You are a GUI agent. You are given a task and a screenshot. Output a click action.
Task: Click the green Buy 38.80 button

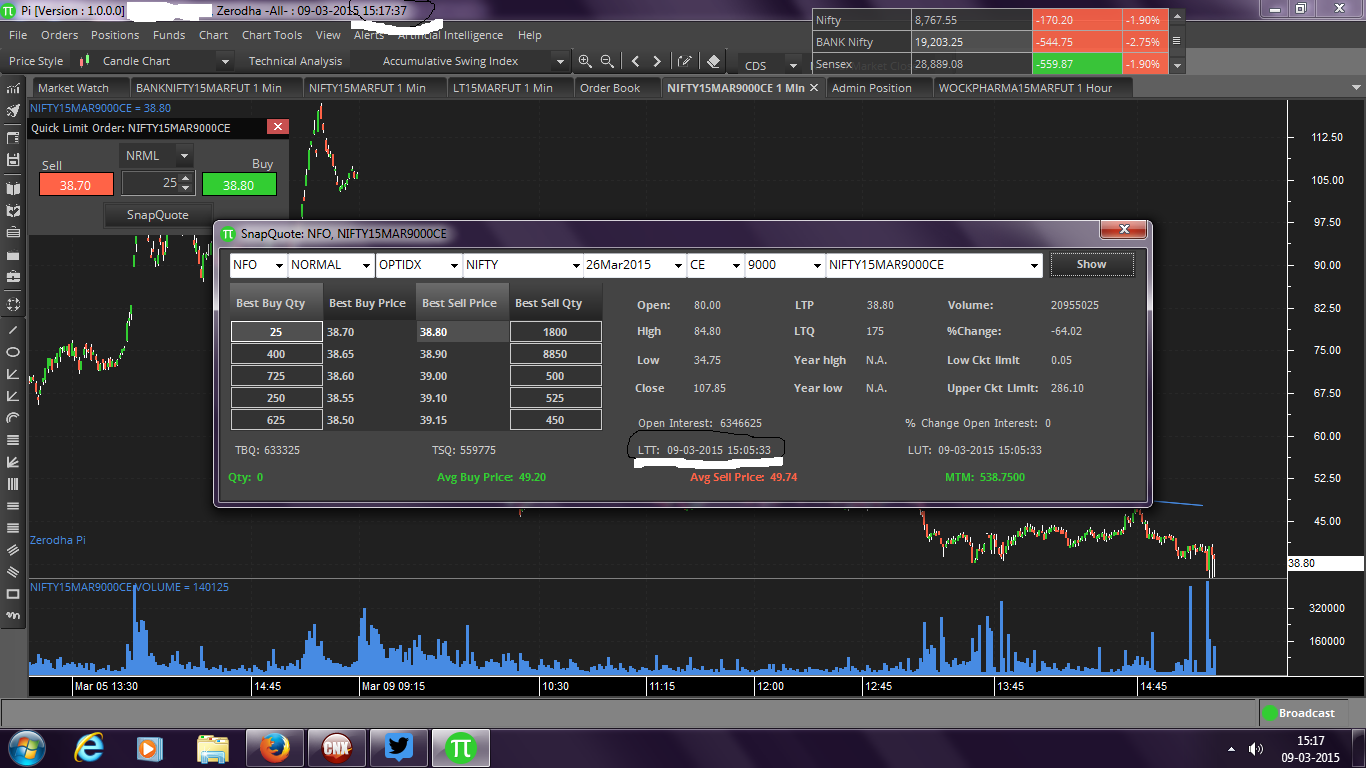click(x=238, y=185)
